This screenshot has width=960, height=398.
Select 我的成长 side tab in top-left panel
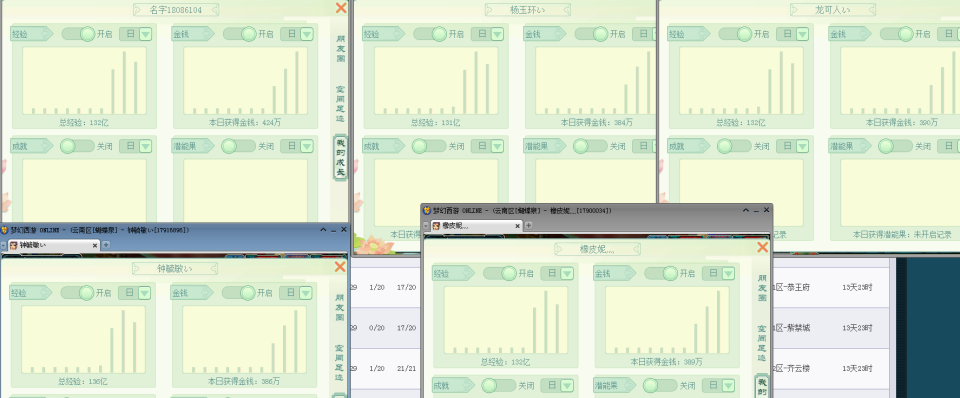[x=340, y=158]
